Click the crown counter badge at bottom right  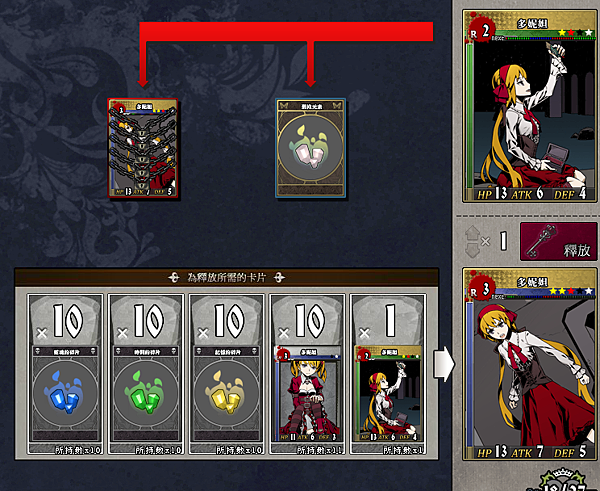(562, 480)
